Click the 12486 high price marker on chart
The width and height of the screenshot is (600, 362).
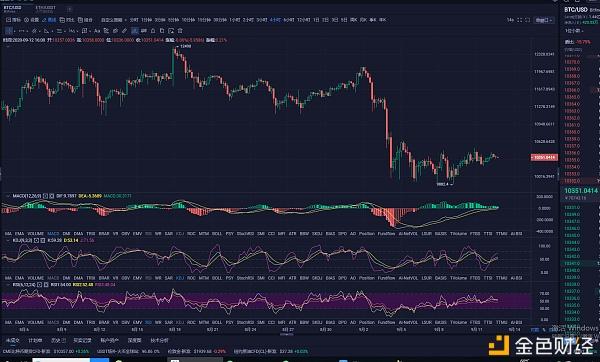(x=186, y=46)
